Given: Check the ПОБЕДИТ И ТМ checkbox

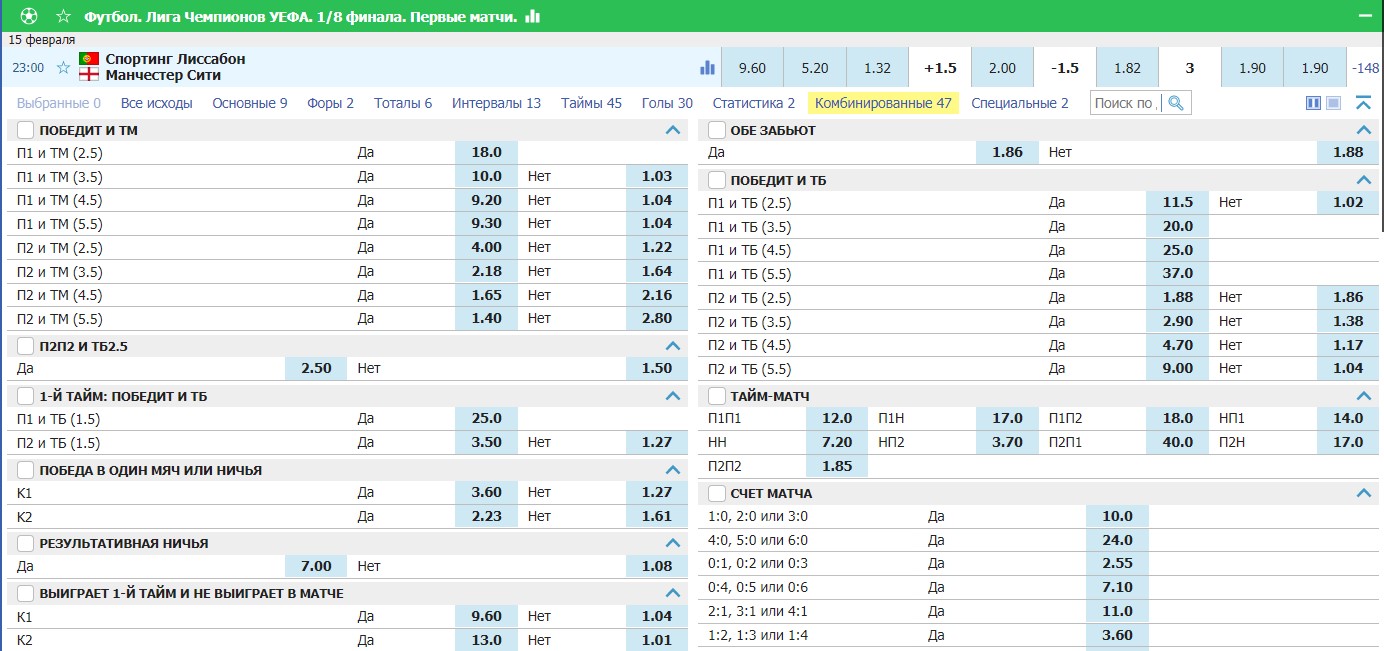Looking at the screenshot, I should coord(26,130).
